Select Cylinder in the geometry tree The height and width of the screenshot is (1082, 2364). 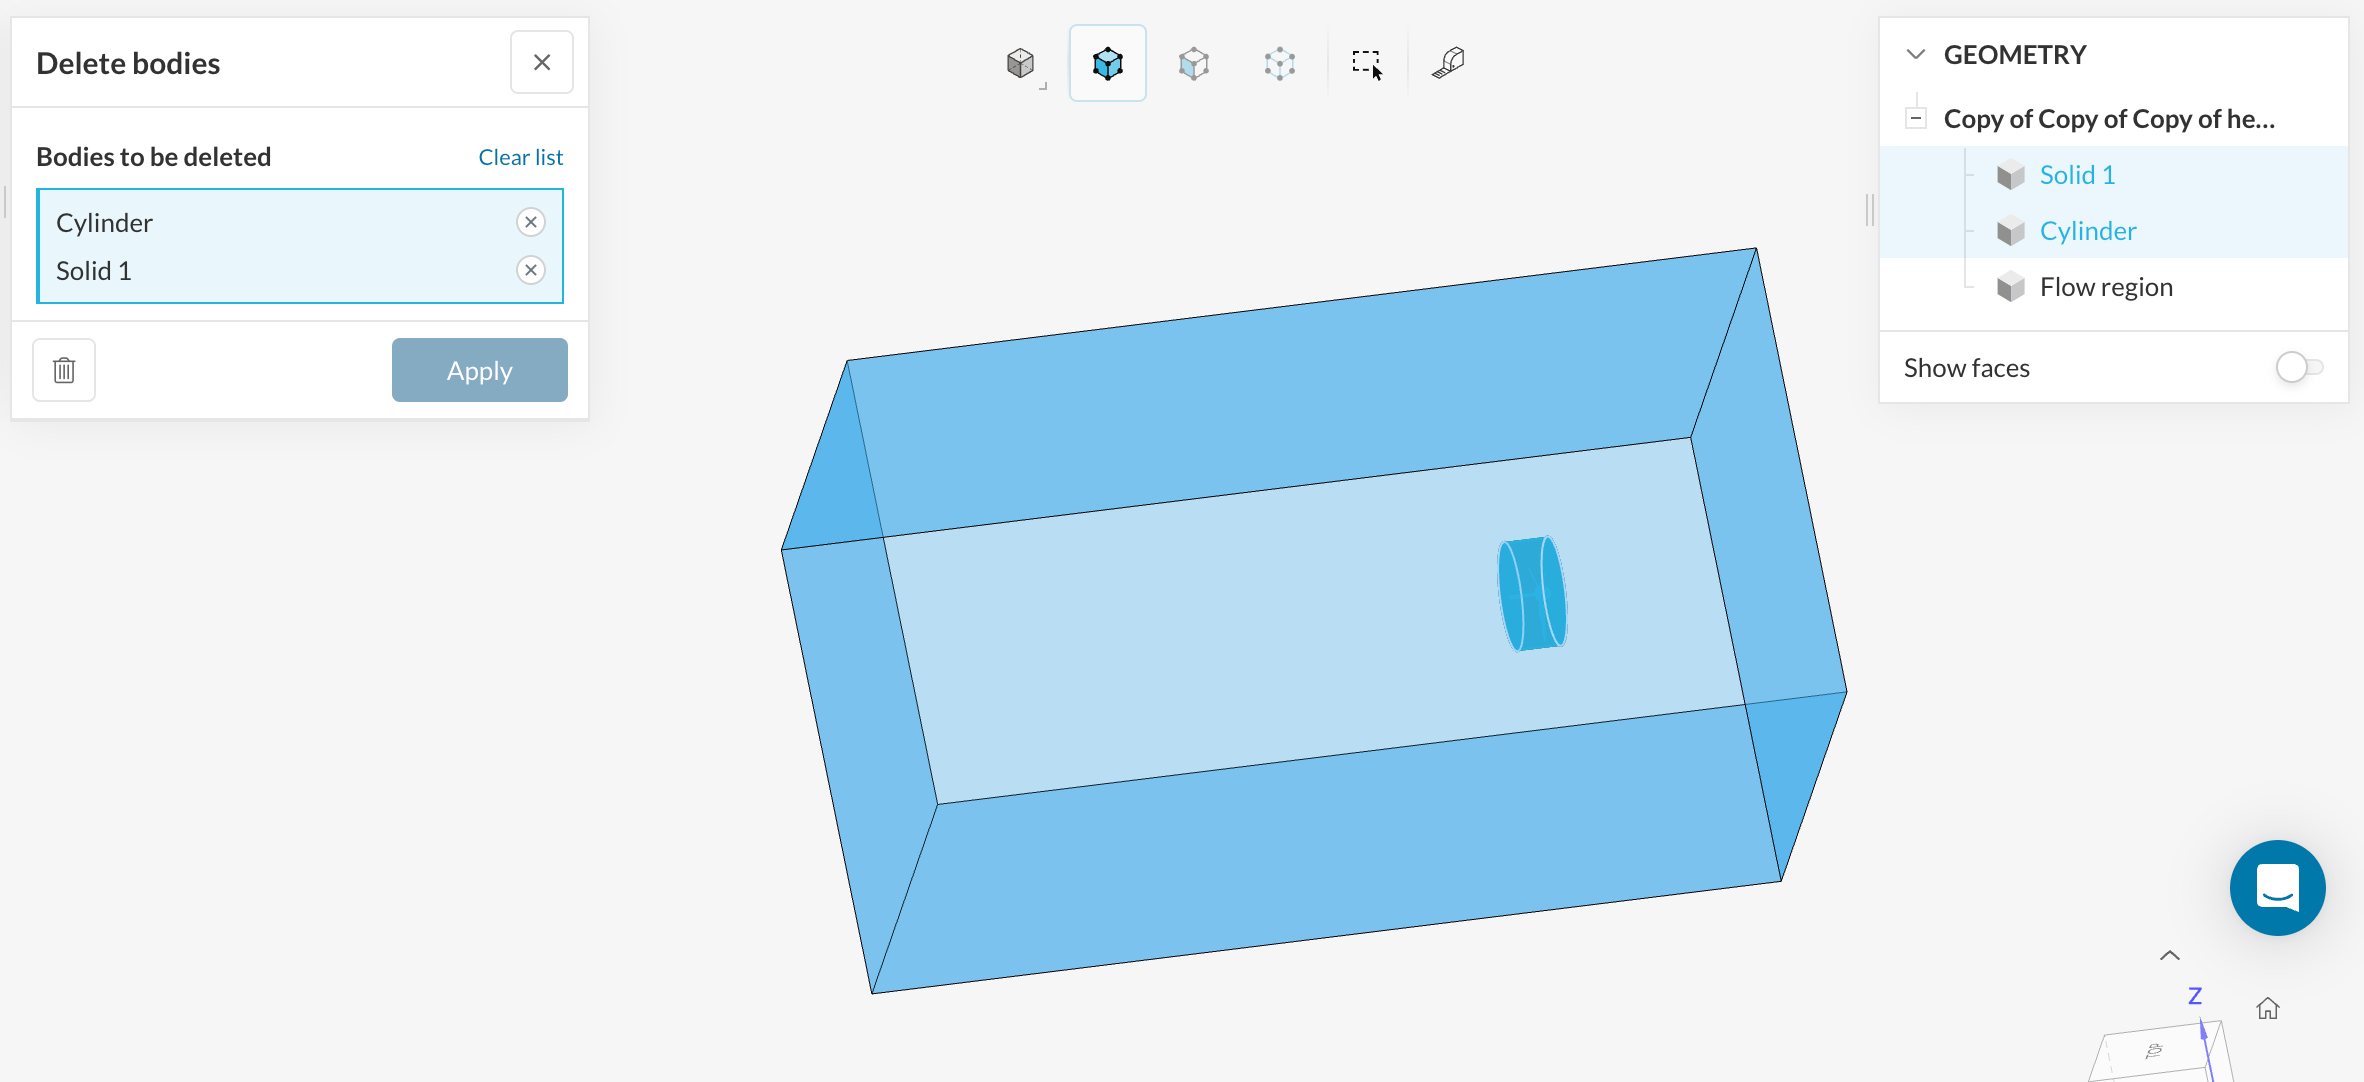pos(2088,231)
